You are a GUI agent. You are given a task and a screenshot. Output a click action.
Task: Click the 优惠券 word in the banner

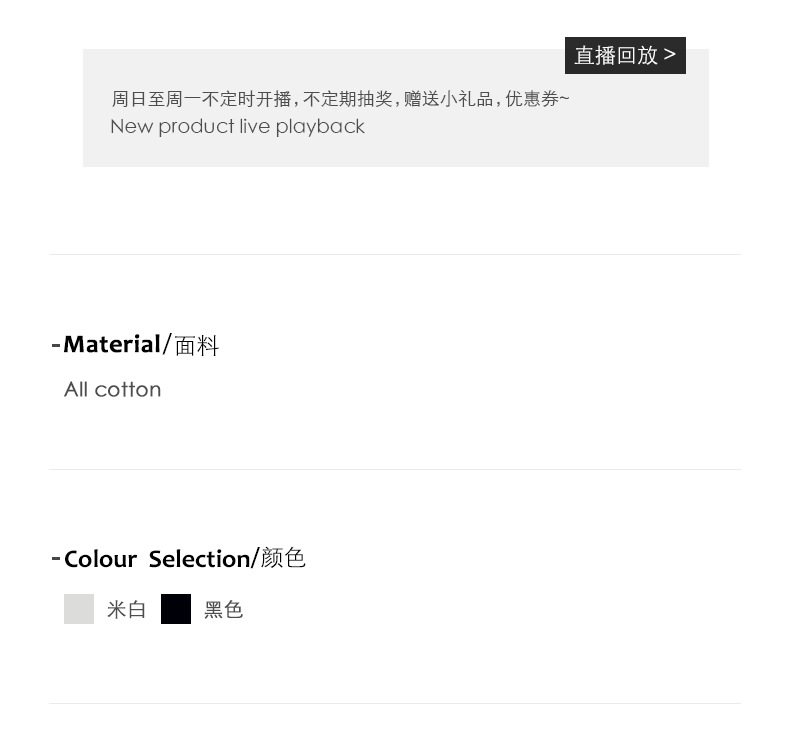[534, 99]
